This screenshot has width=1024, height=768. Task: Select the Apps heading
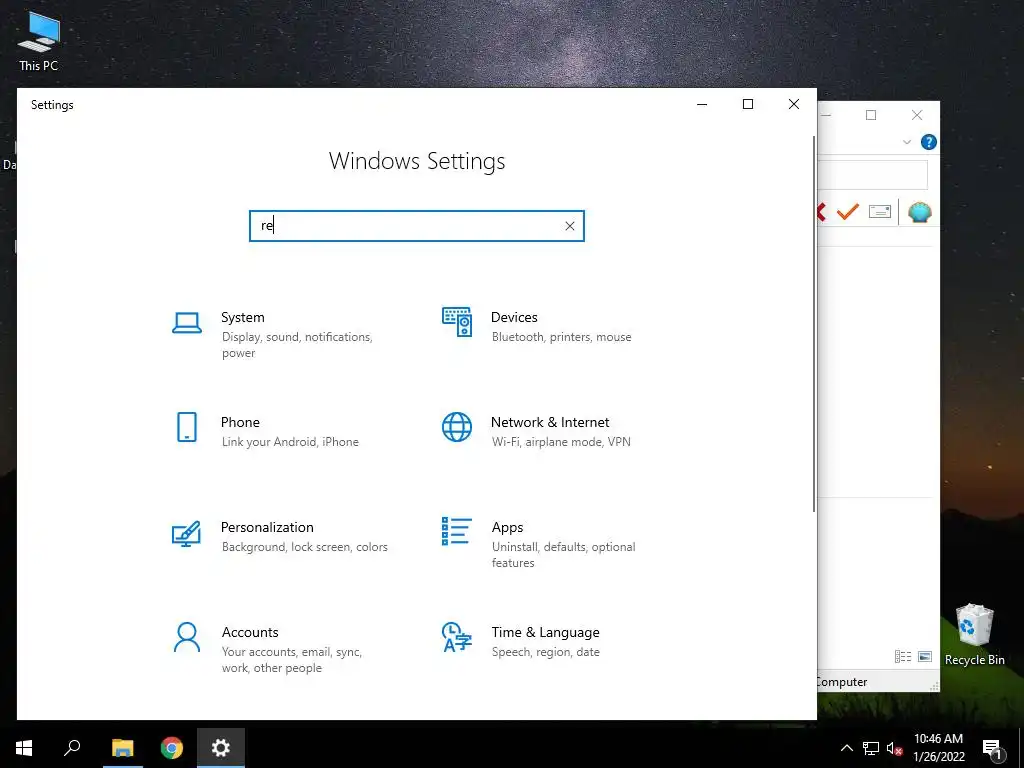click(x=507, y=527)
